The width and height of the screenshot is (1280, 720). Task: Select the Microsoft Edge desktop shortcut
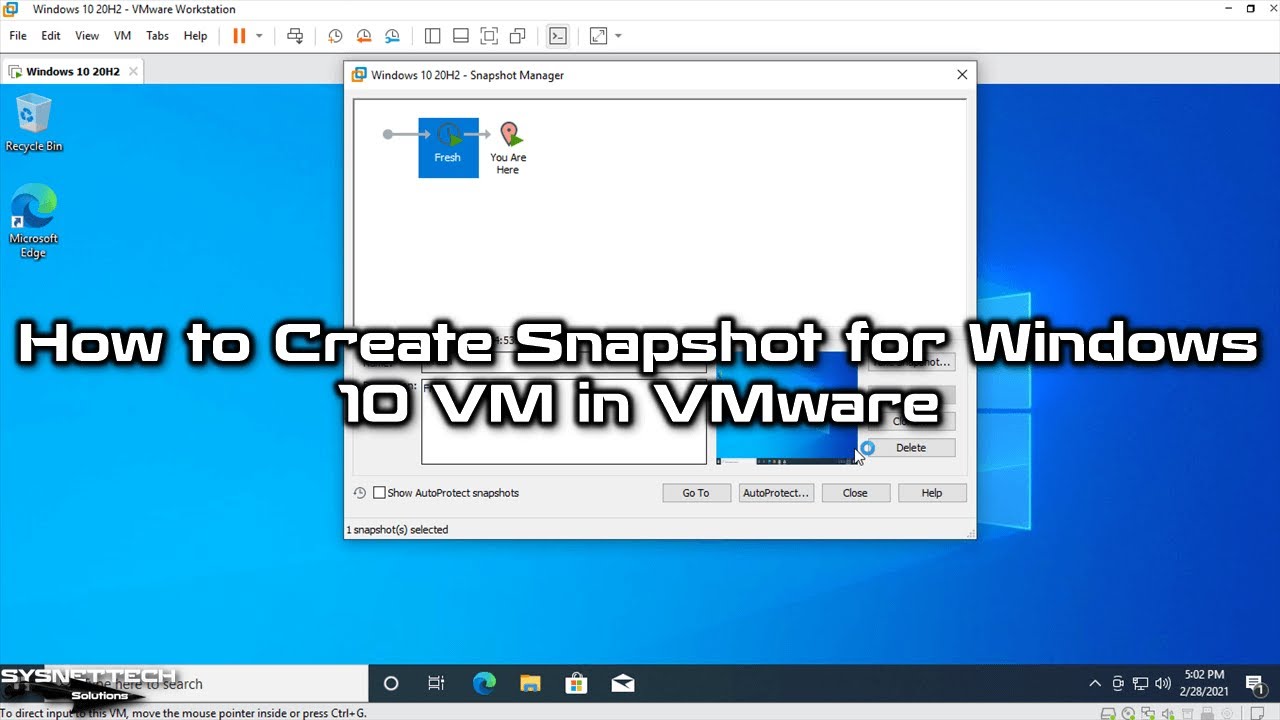click(x=34, y=222)
